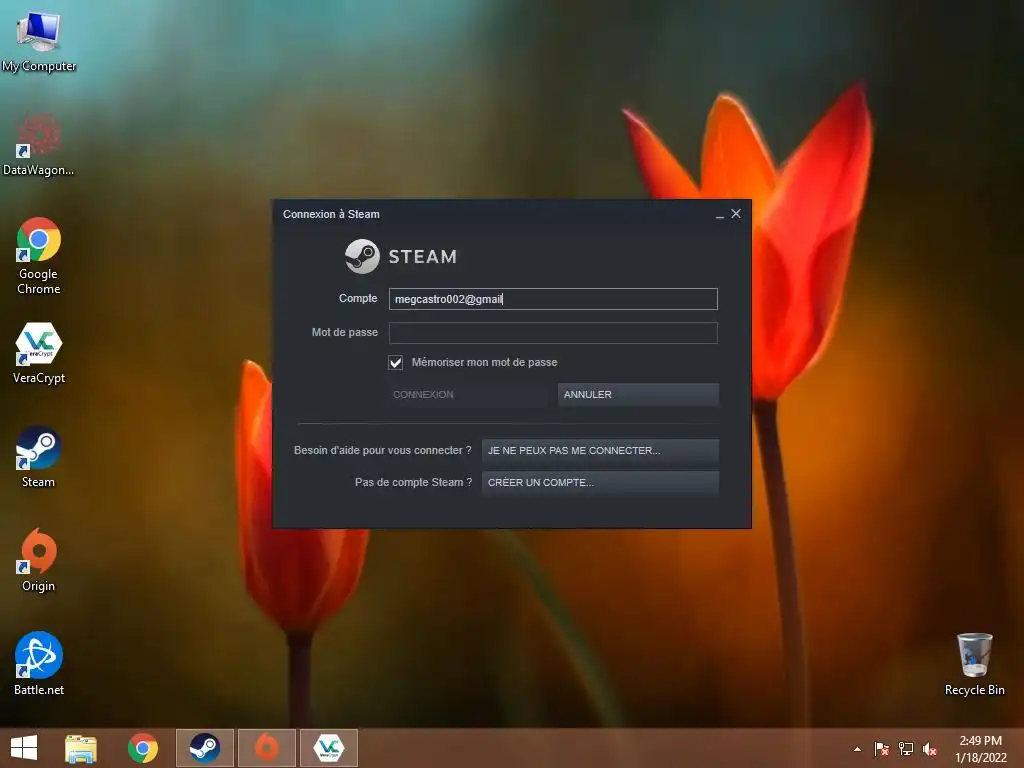Show hidden system tray icons
The height and width of the screenshot is (768, 1024).
point(857,749)
